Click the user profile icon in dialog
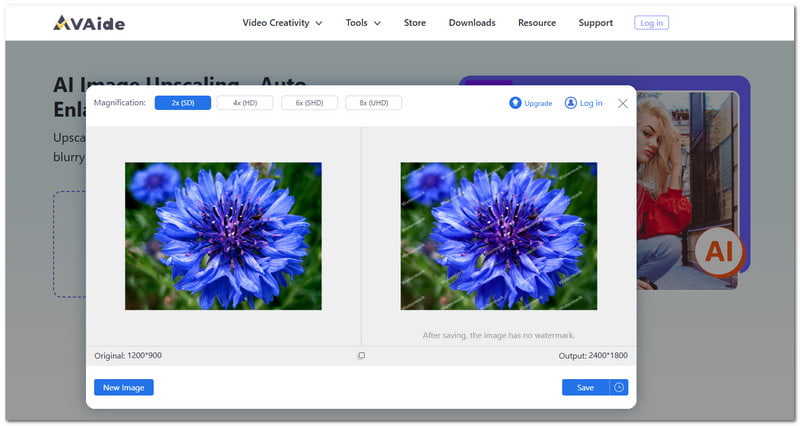This screenshot has width=800, height=426. [570, 103]
